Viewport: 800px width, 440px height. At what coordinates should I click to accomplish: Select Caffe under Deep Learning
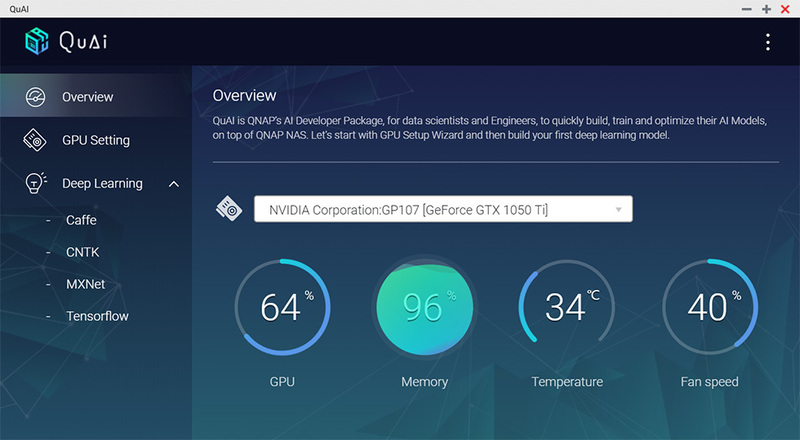point(81,220)
